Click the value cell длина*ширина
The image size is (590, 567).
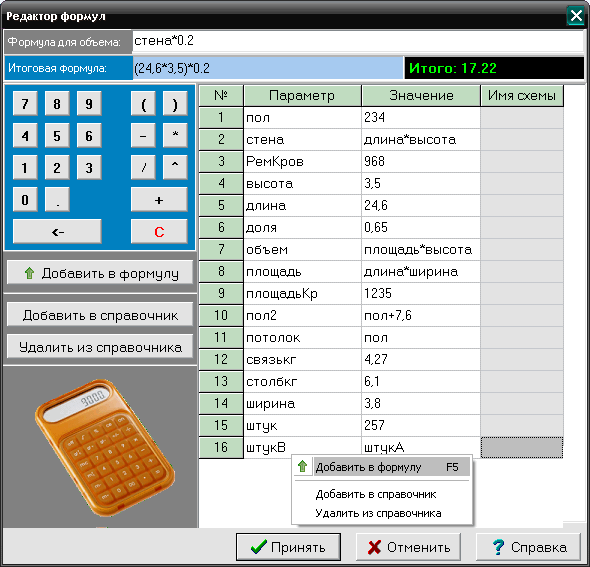click(421, 272)
